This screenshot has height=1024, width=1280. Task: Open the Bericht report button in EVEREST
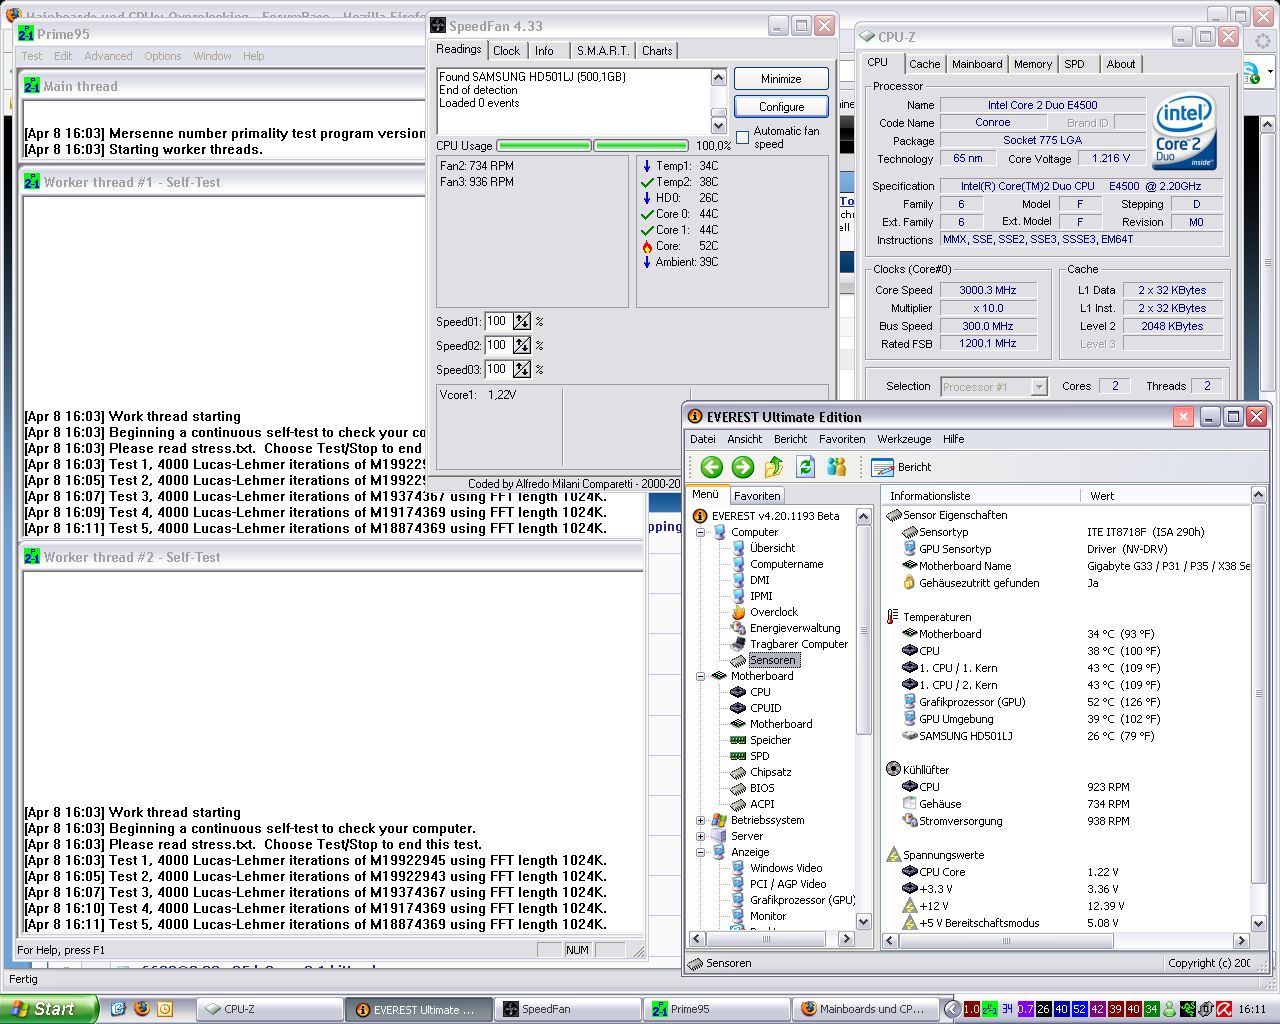pos(901,467)
